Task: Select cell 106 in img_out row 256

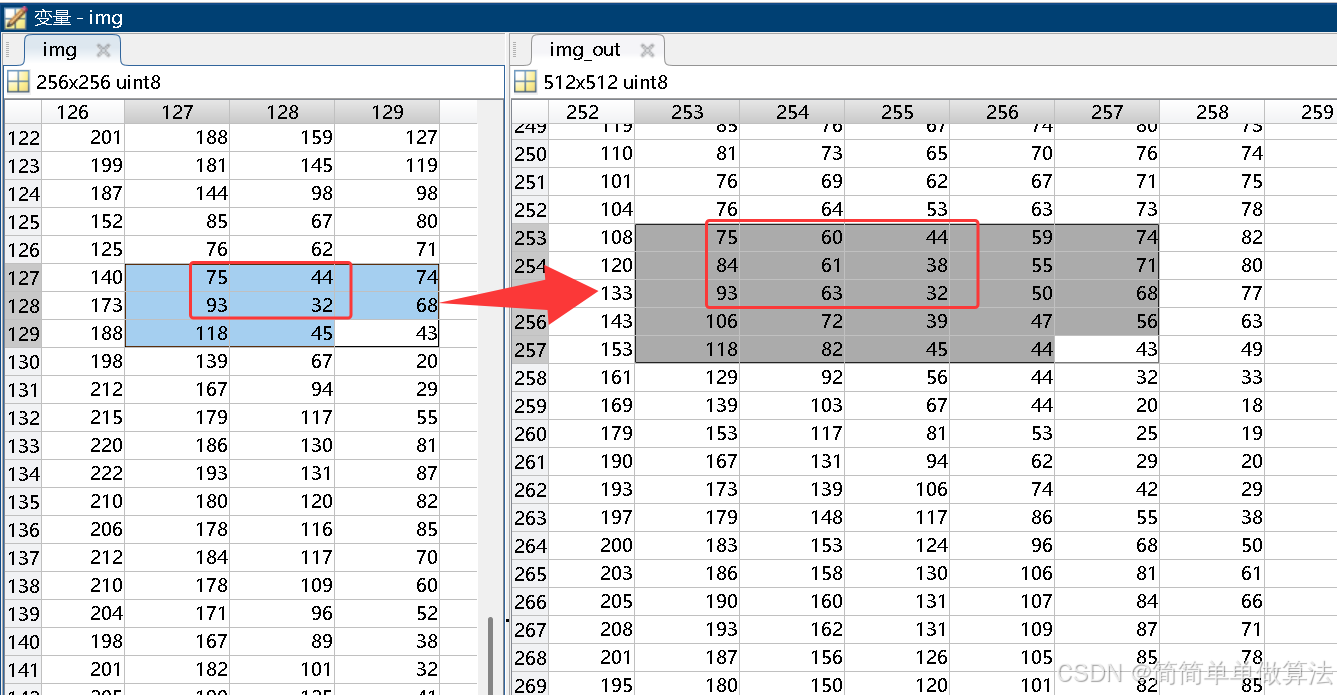Action: point(687,321)
